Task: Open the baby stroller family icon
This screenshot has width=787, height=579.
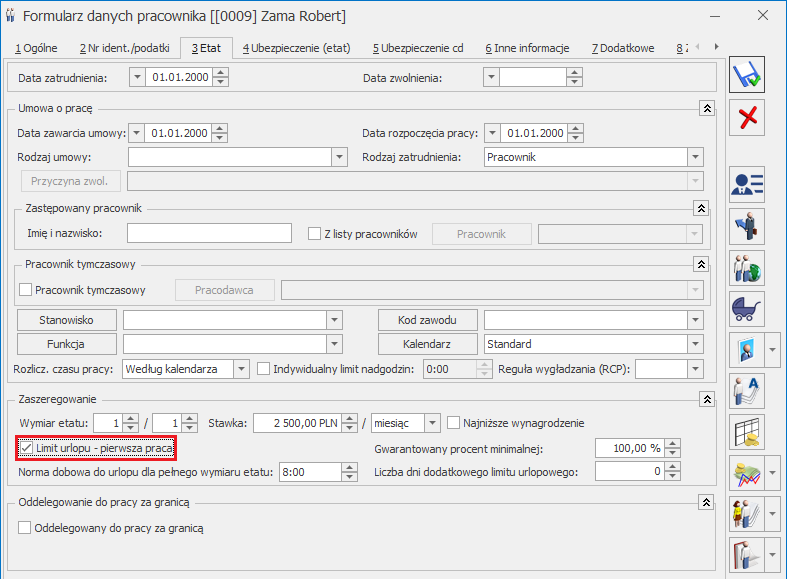Action: tap(747, 309)
